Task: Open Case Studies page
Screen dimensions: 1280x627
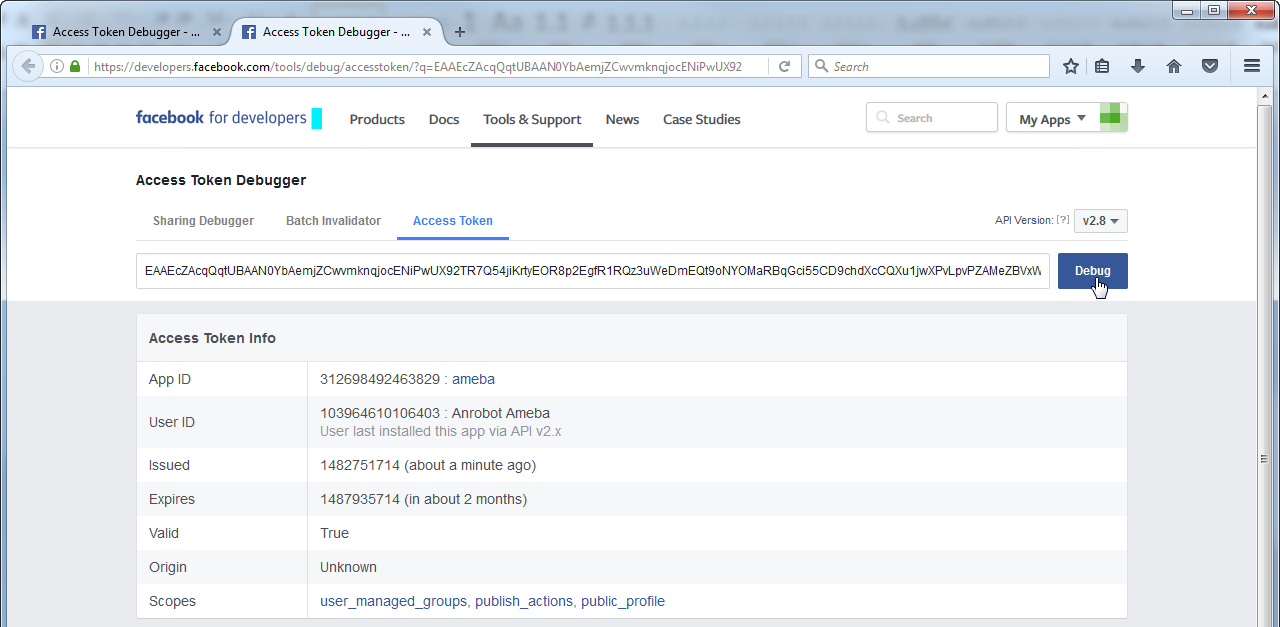Action: tap(702, 119)
